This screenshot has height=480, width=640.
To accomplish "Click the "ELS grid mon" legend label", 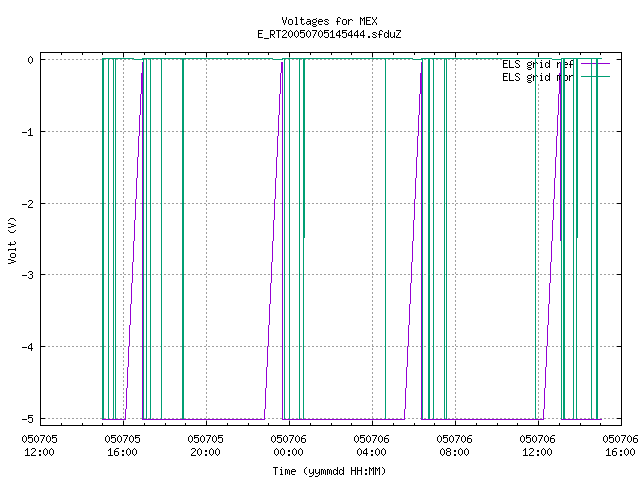I will 538,77.
